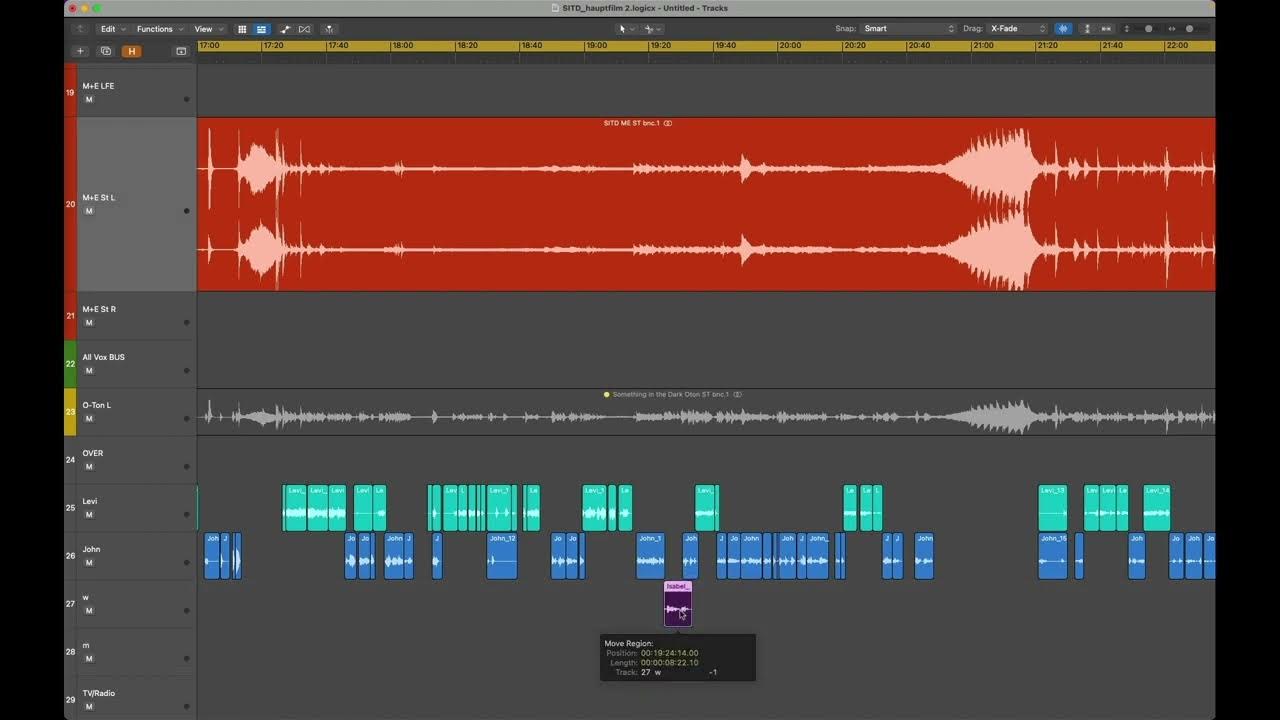Viewport: 1280px width, 720px height.
Task: Click the loop icon next to SITD ME ST bnc.1
Action: point(668,123)
